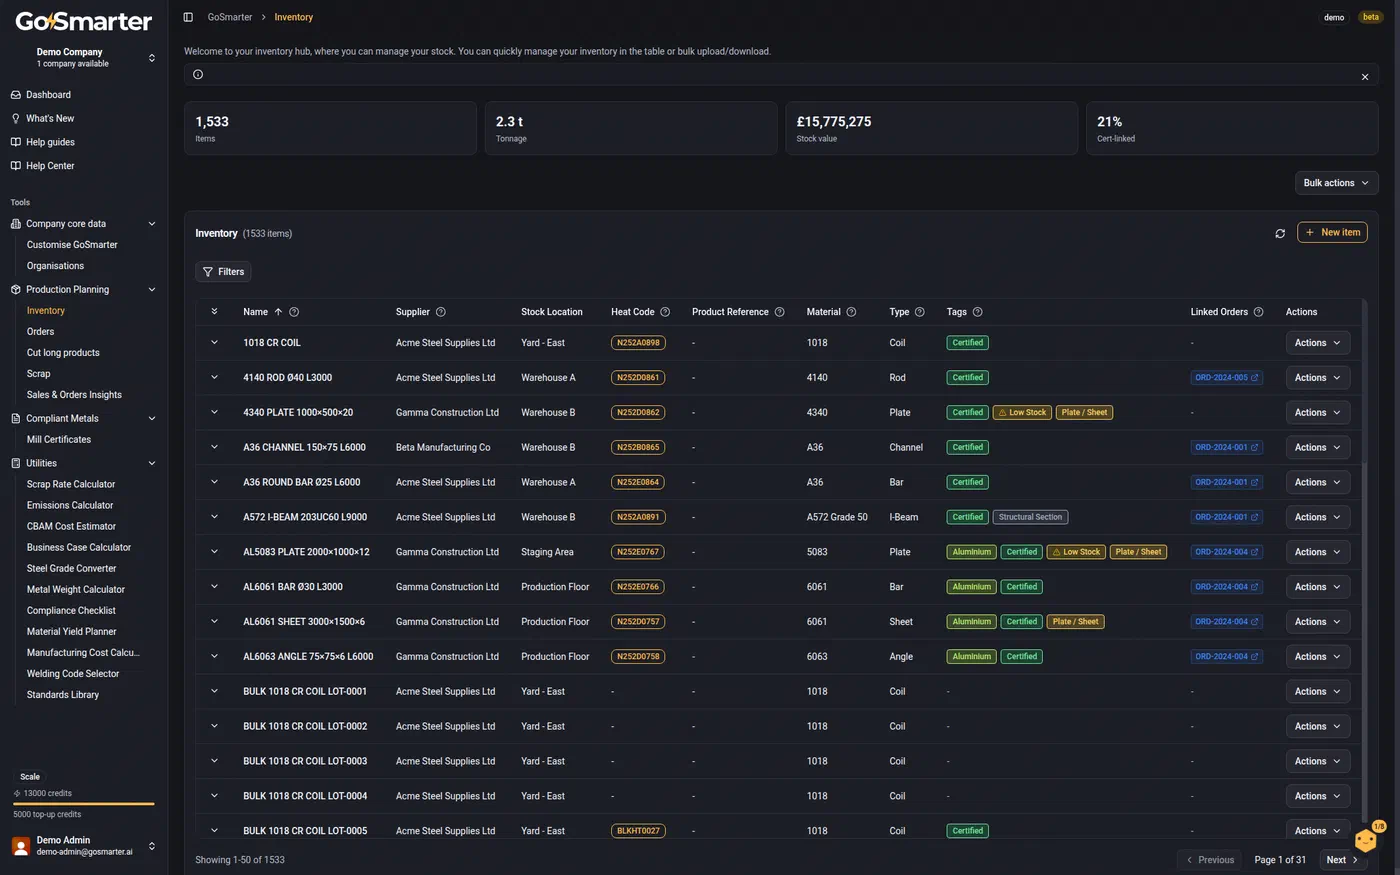Viewport: 1400px width, 875px height.
Task: Sort by Name column arrow
Action: [278, 312]
